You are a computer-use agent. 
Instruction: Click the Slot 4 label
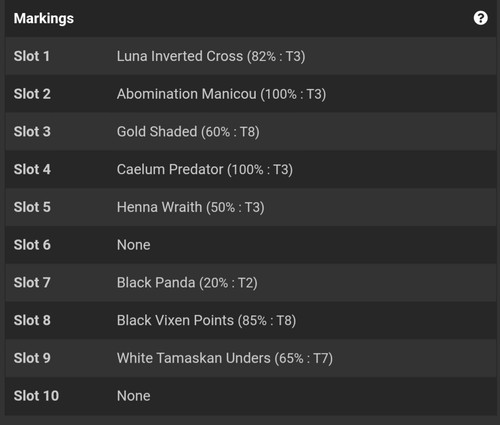[x=32, y=169]
